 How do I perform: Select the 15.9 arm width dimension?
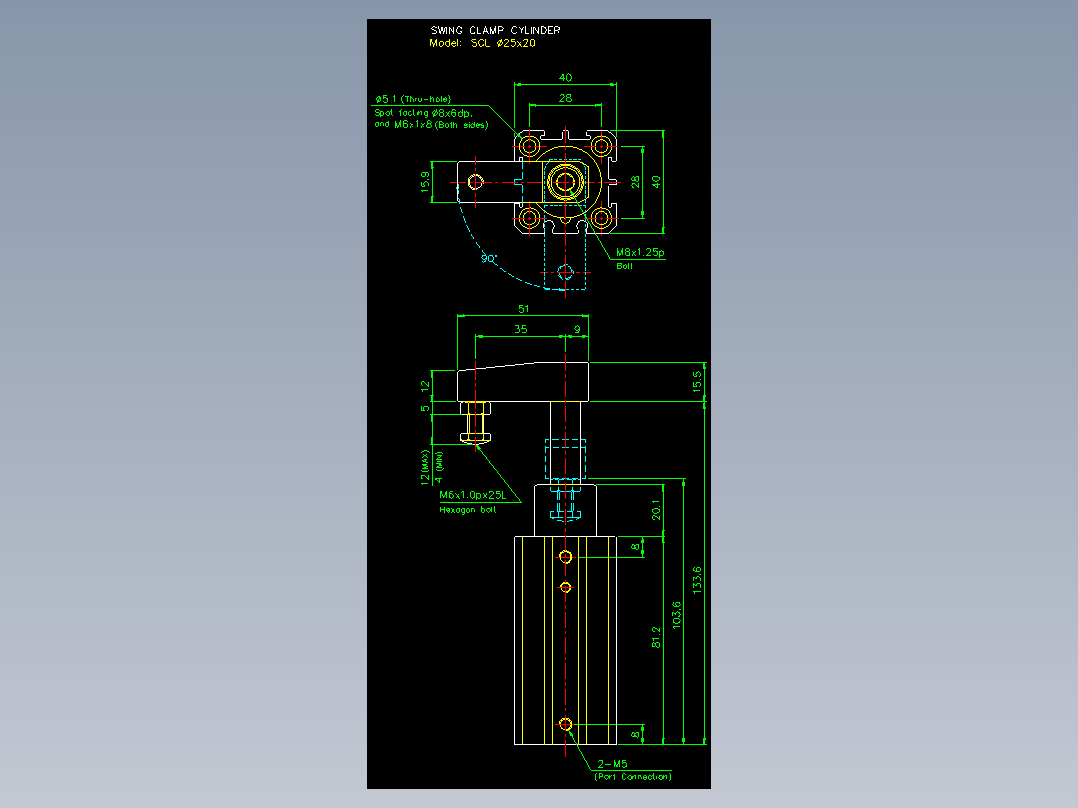[x=425, y=182]
